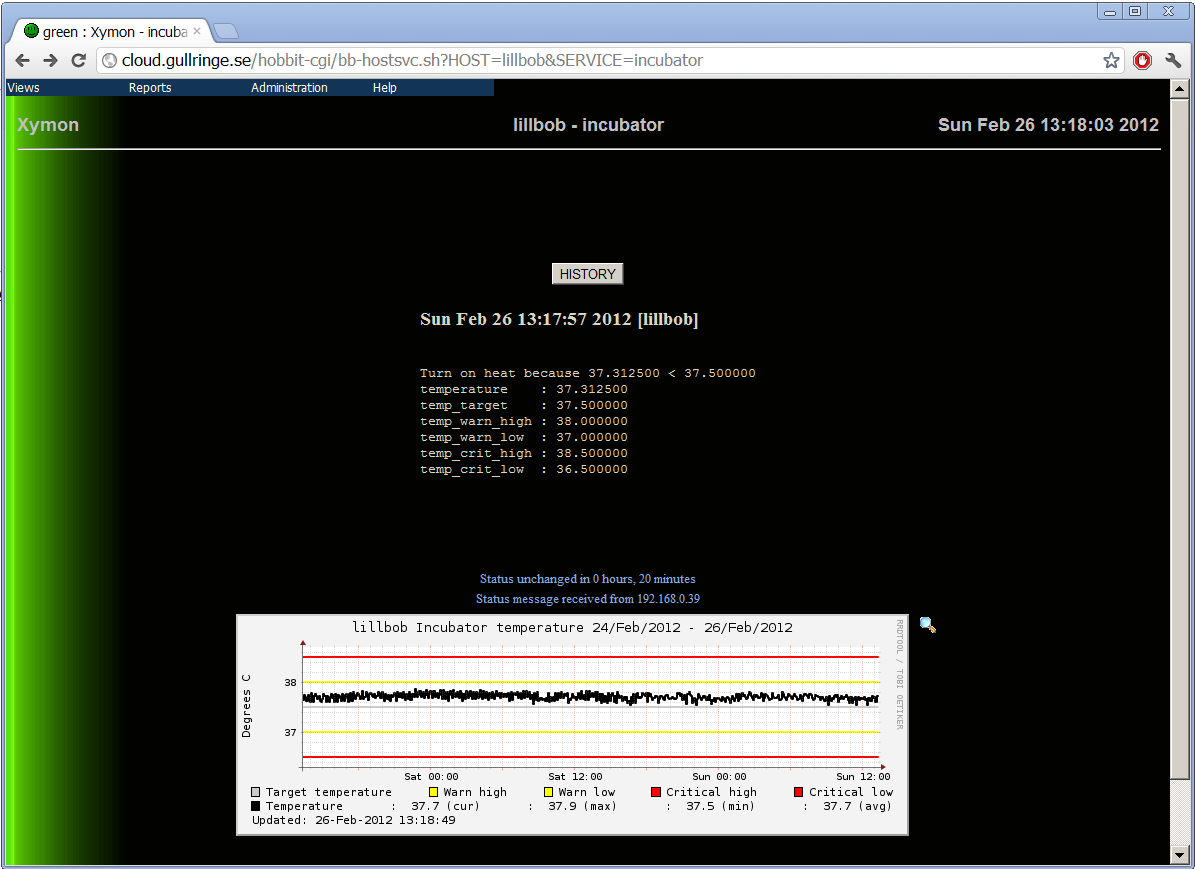Click the scrollbar down arrow
1195x869 pixels.
click(x=1180, y=855)
